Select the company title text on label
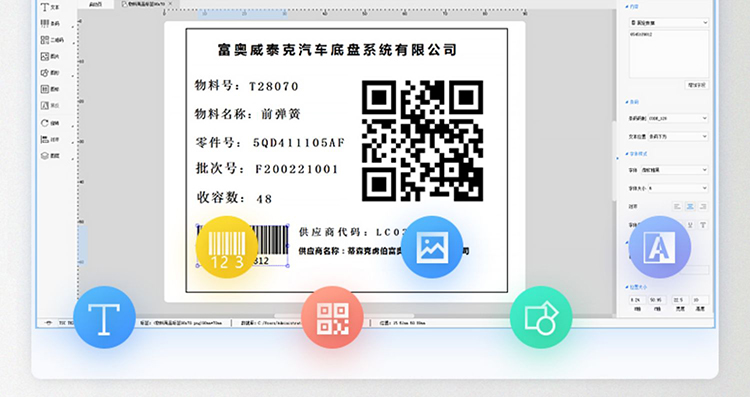Image resolution: width=750 pixels, height=397 pixels. 337,49
